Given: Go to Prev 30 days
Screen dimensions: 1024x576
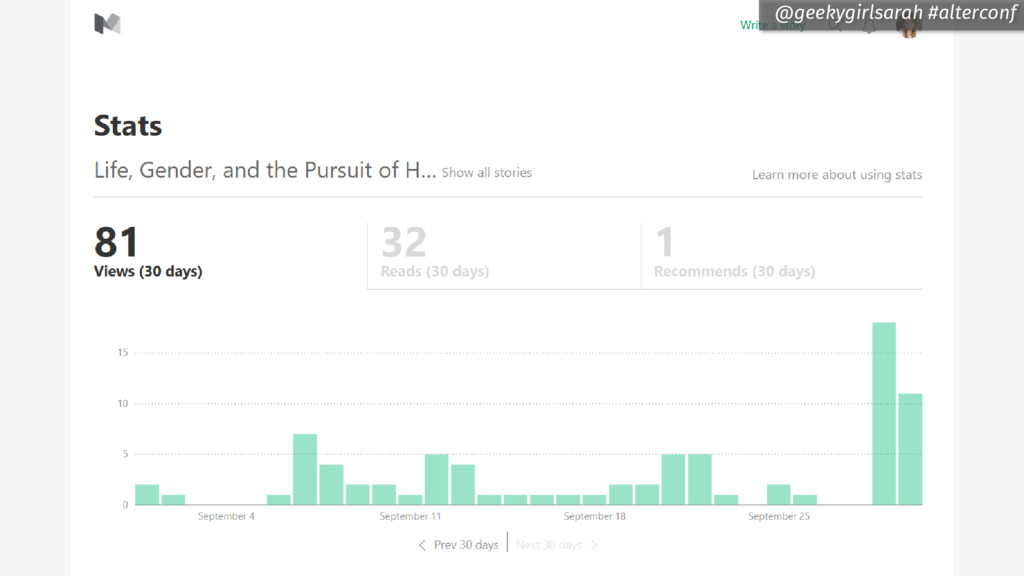Looking at the screenshot, I should point(466,545).
